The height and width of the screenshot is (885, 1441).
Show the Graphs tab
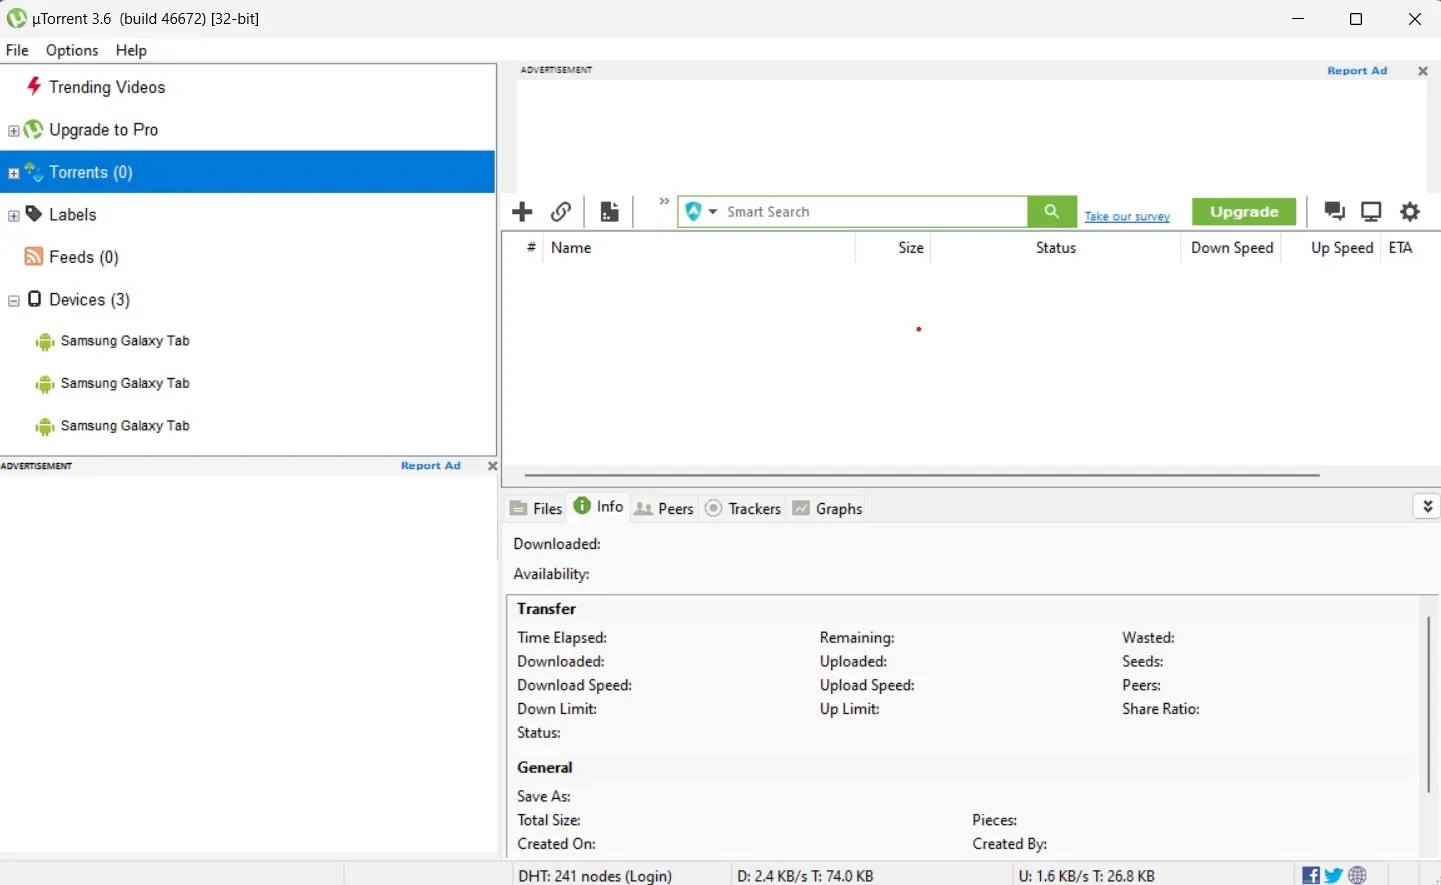pyautogui.click(x=828, y=508)
